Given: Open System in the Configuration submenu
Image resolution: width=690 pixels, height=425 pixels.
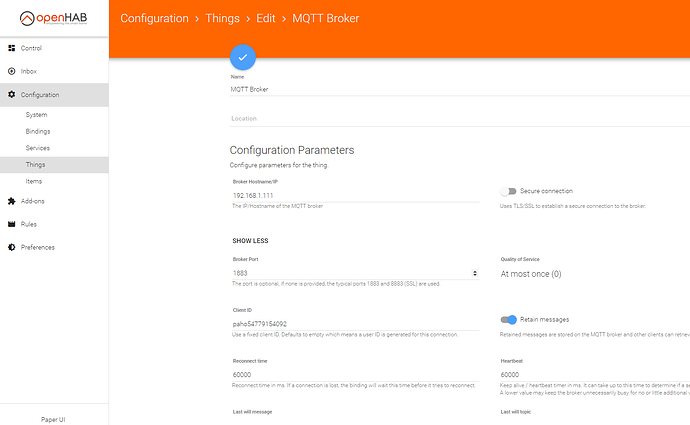Looking at the screenshot, I should [x=36, y=115].
